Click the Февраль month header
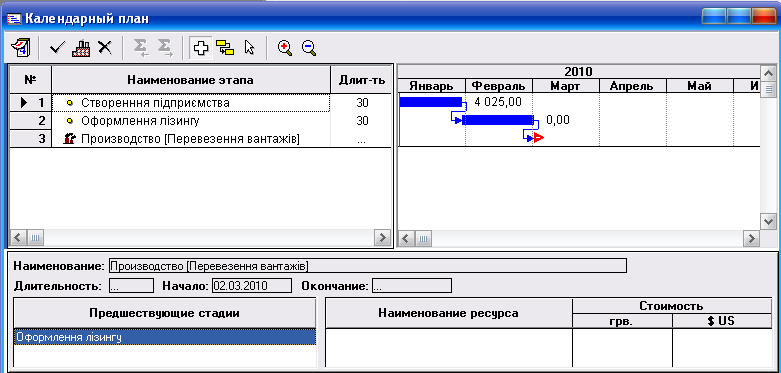The image size is (781, 373). point(499,86)
